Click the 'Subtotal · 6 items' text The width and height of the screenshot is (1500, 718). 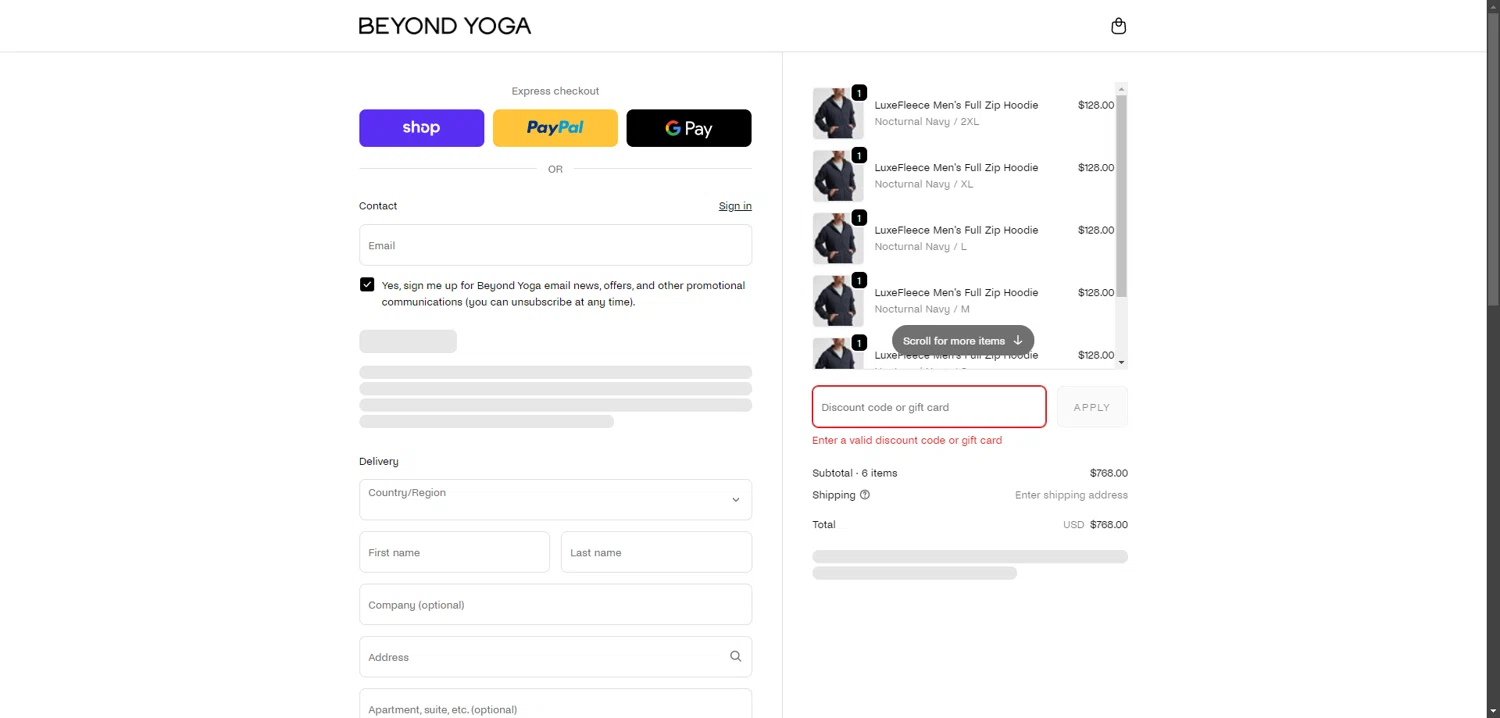(x=855, y=473)
